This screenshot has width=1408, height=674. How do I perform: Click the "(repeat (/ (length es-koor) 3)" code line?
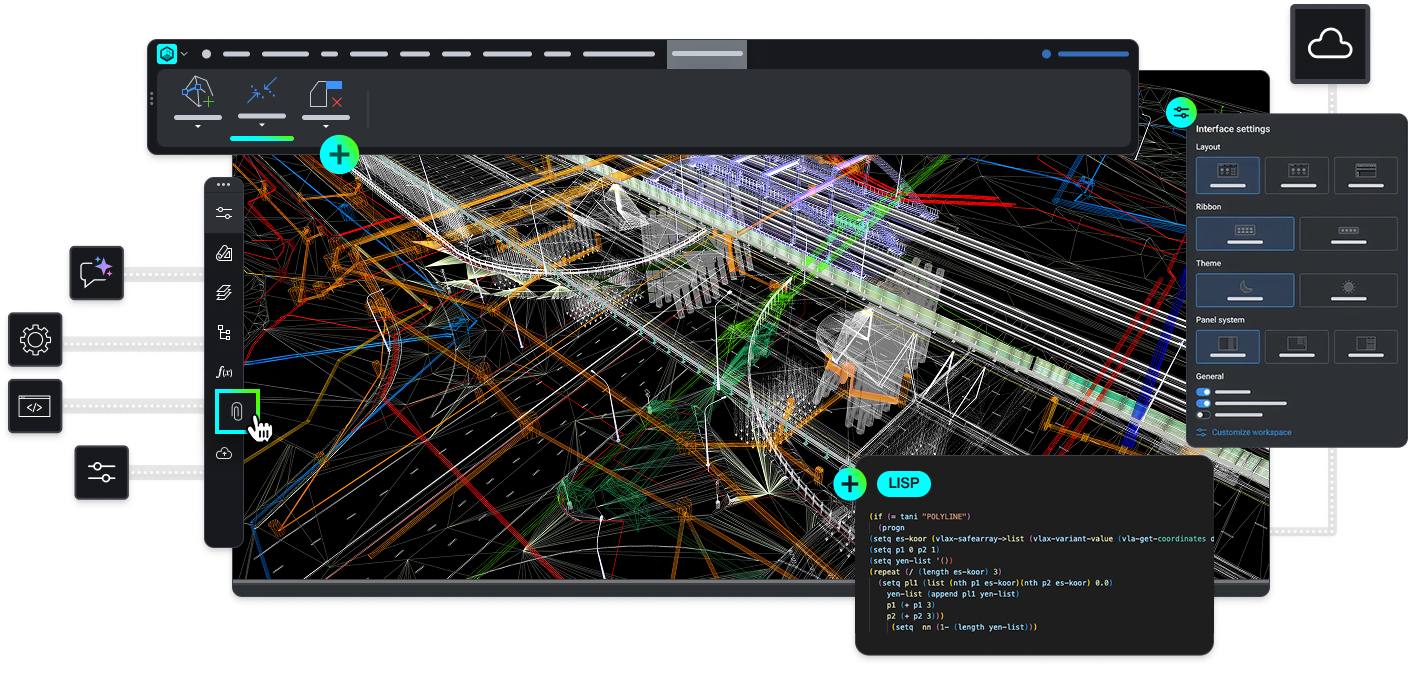pyautogui.click(x=935, y=572)
